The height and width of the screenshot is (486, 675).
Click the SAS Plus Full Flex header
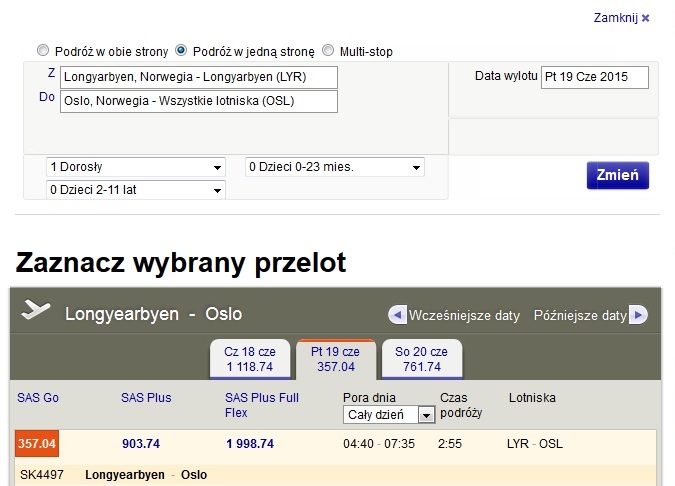tap(262, 405)
